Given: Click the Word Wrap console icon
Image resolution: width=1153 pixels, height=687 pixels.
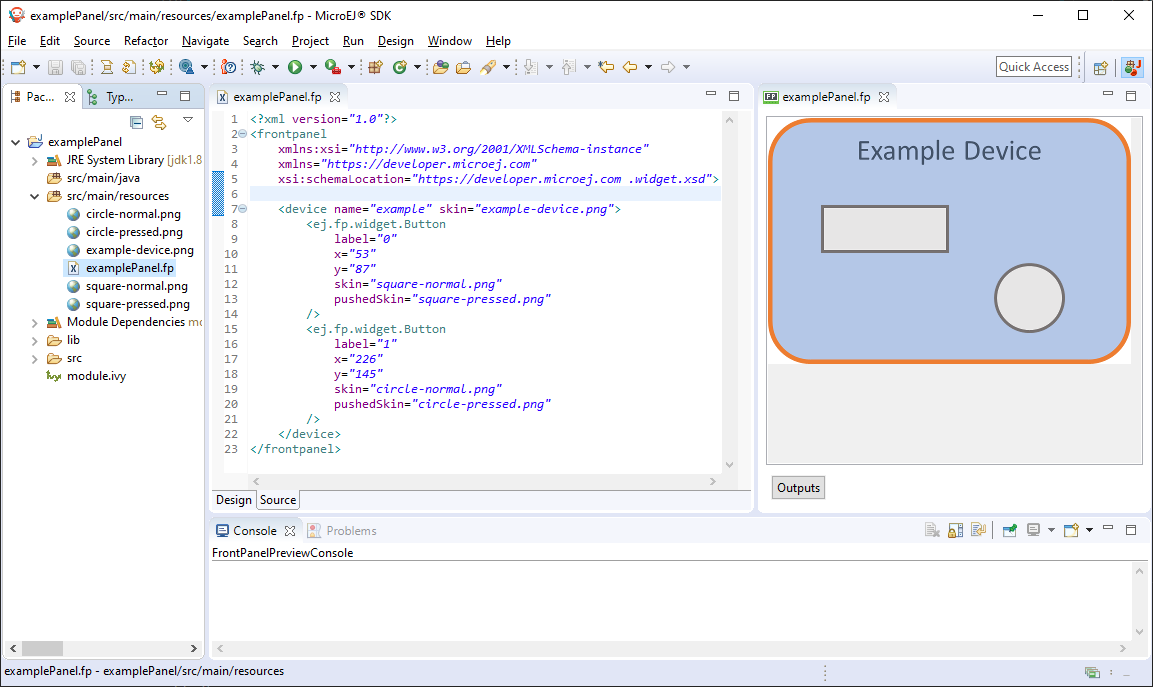Looking at the screenshot, I should coord(978,530).
